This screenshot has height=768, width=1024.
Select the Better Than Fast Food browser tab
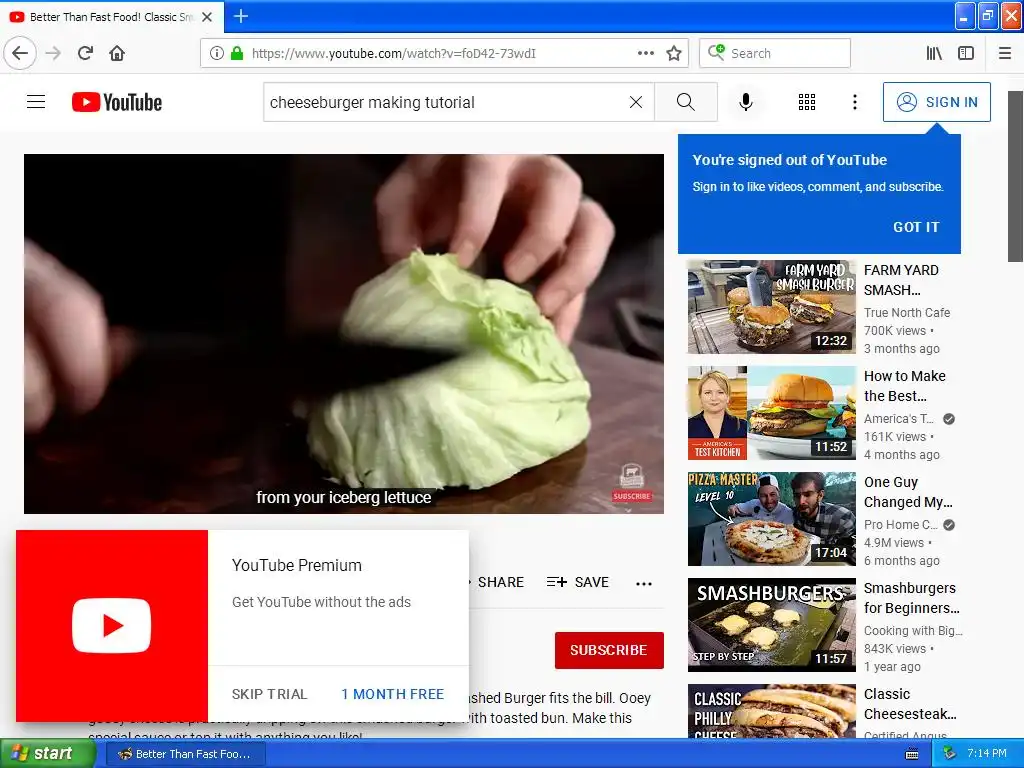click(111, 17)
